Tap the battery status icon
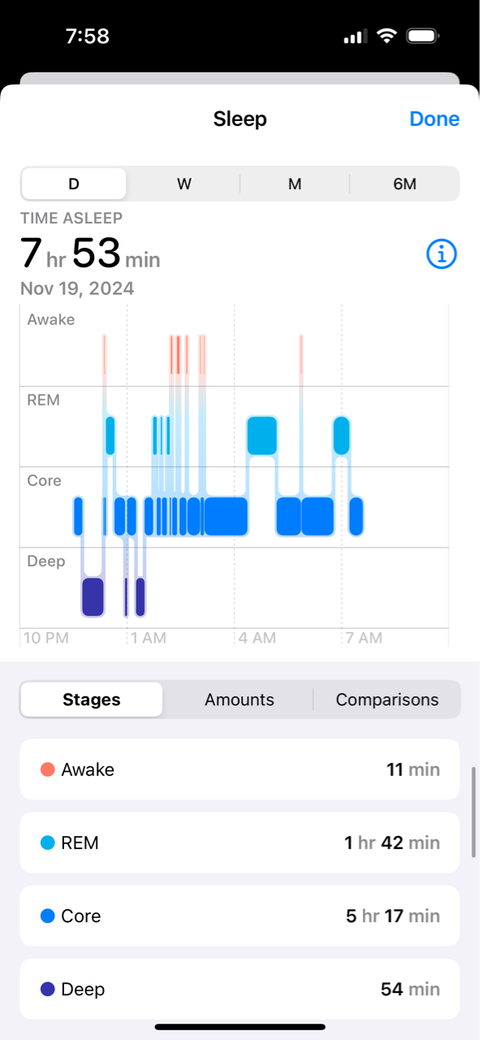The image size is (480, 1040). (x=423, y=36)
